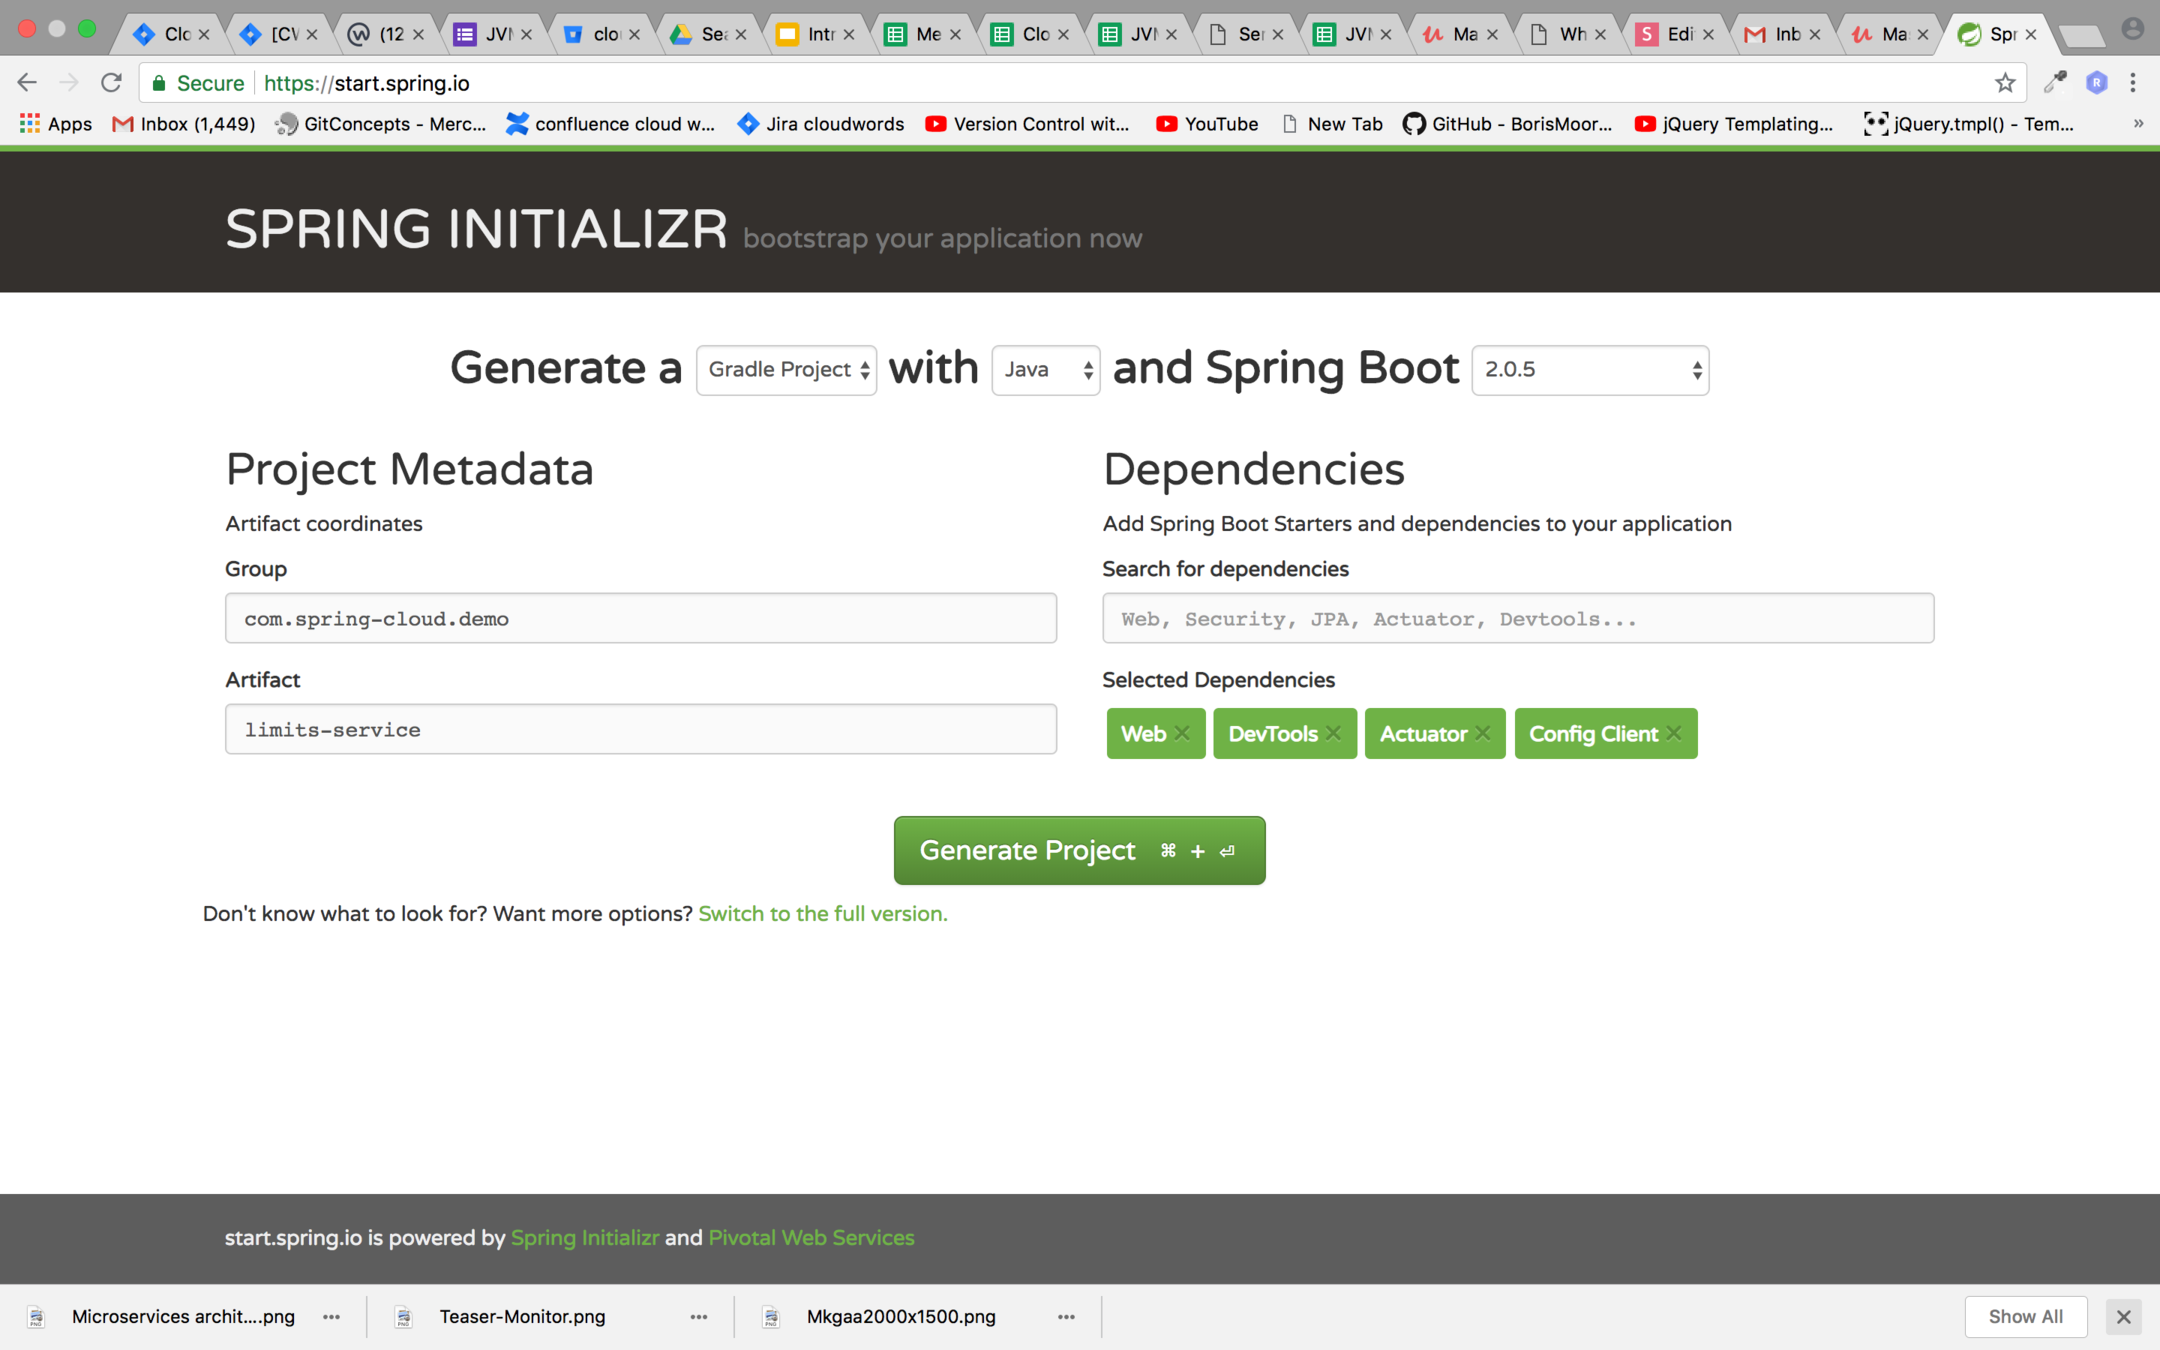Remove the DevTools dependency tag
The image size is (2160, 1350).
click(x=1333, y=733)
